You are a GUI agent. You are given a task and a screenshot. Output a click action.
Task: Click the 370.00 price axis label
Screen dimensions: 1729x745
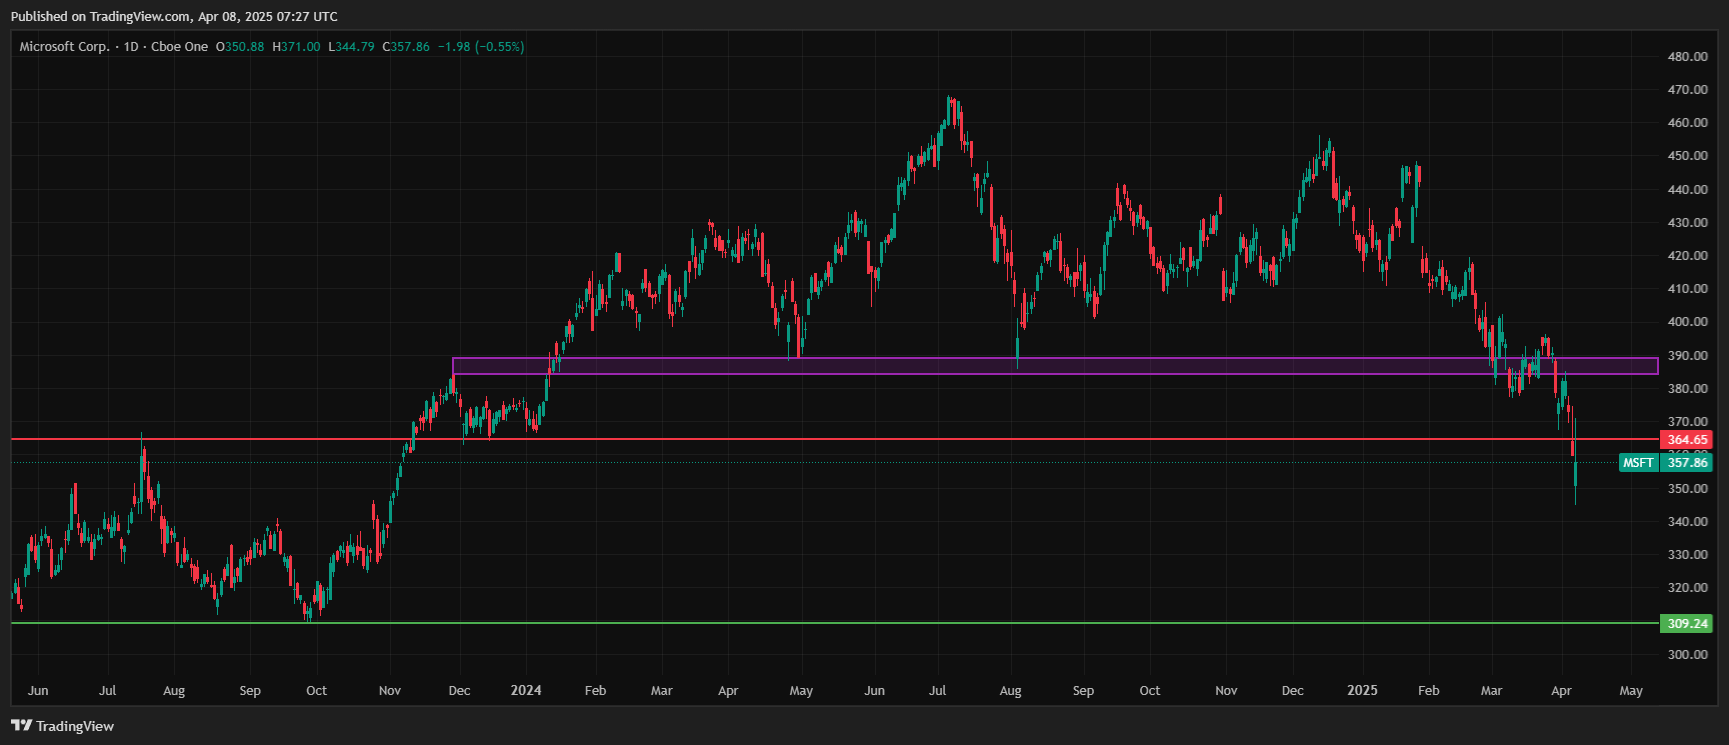pos(1688,422)
